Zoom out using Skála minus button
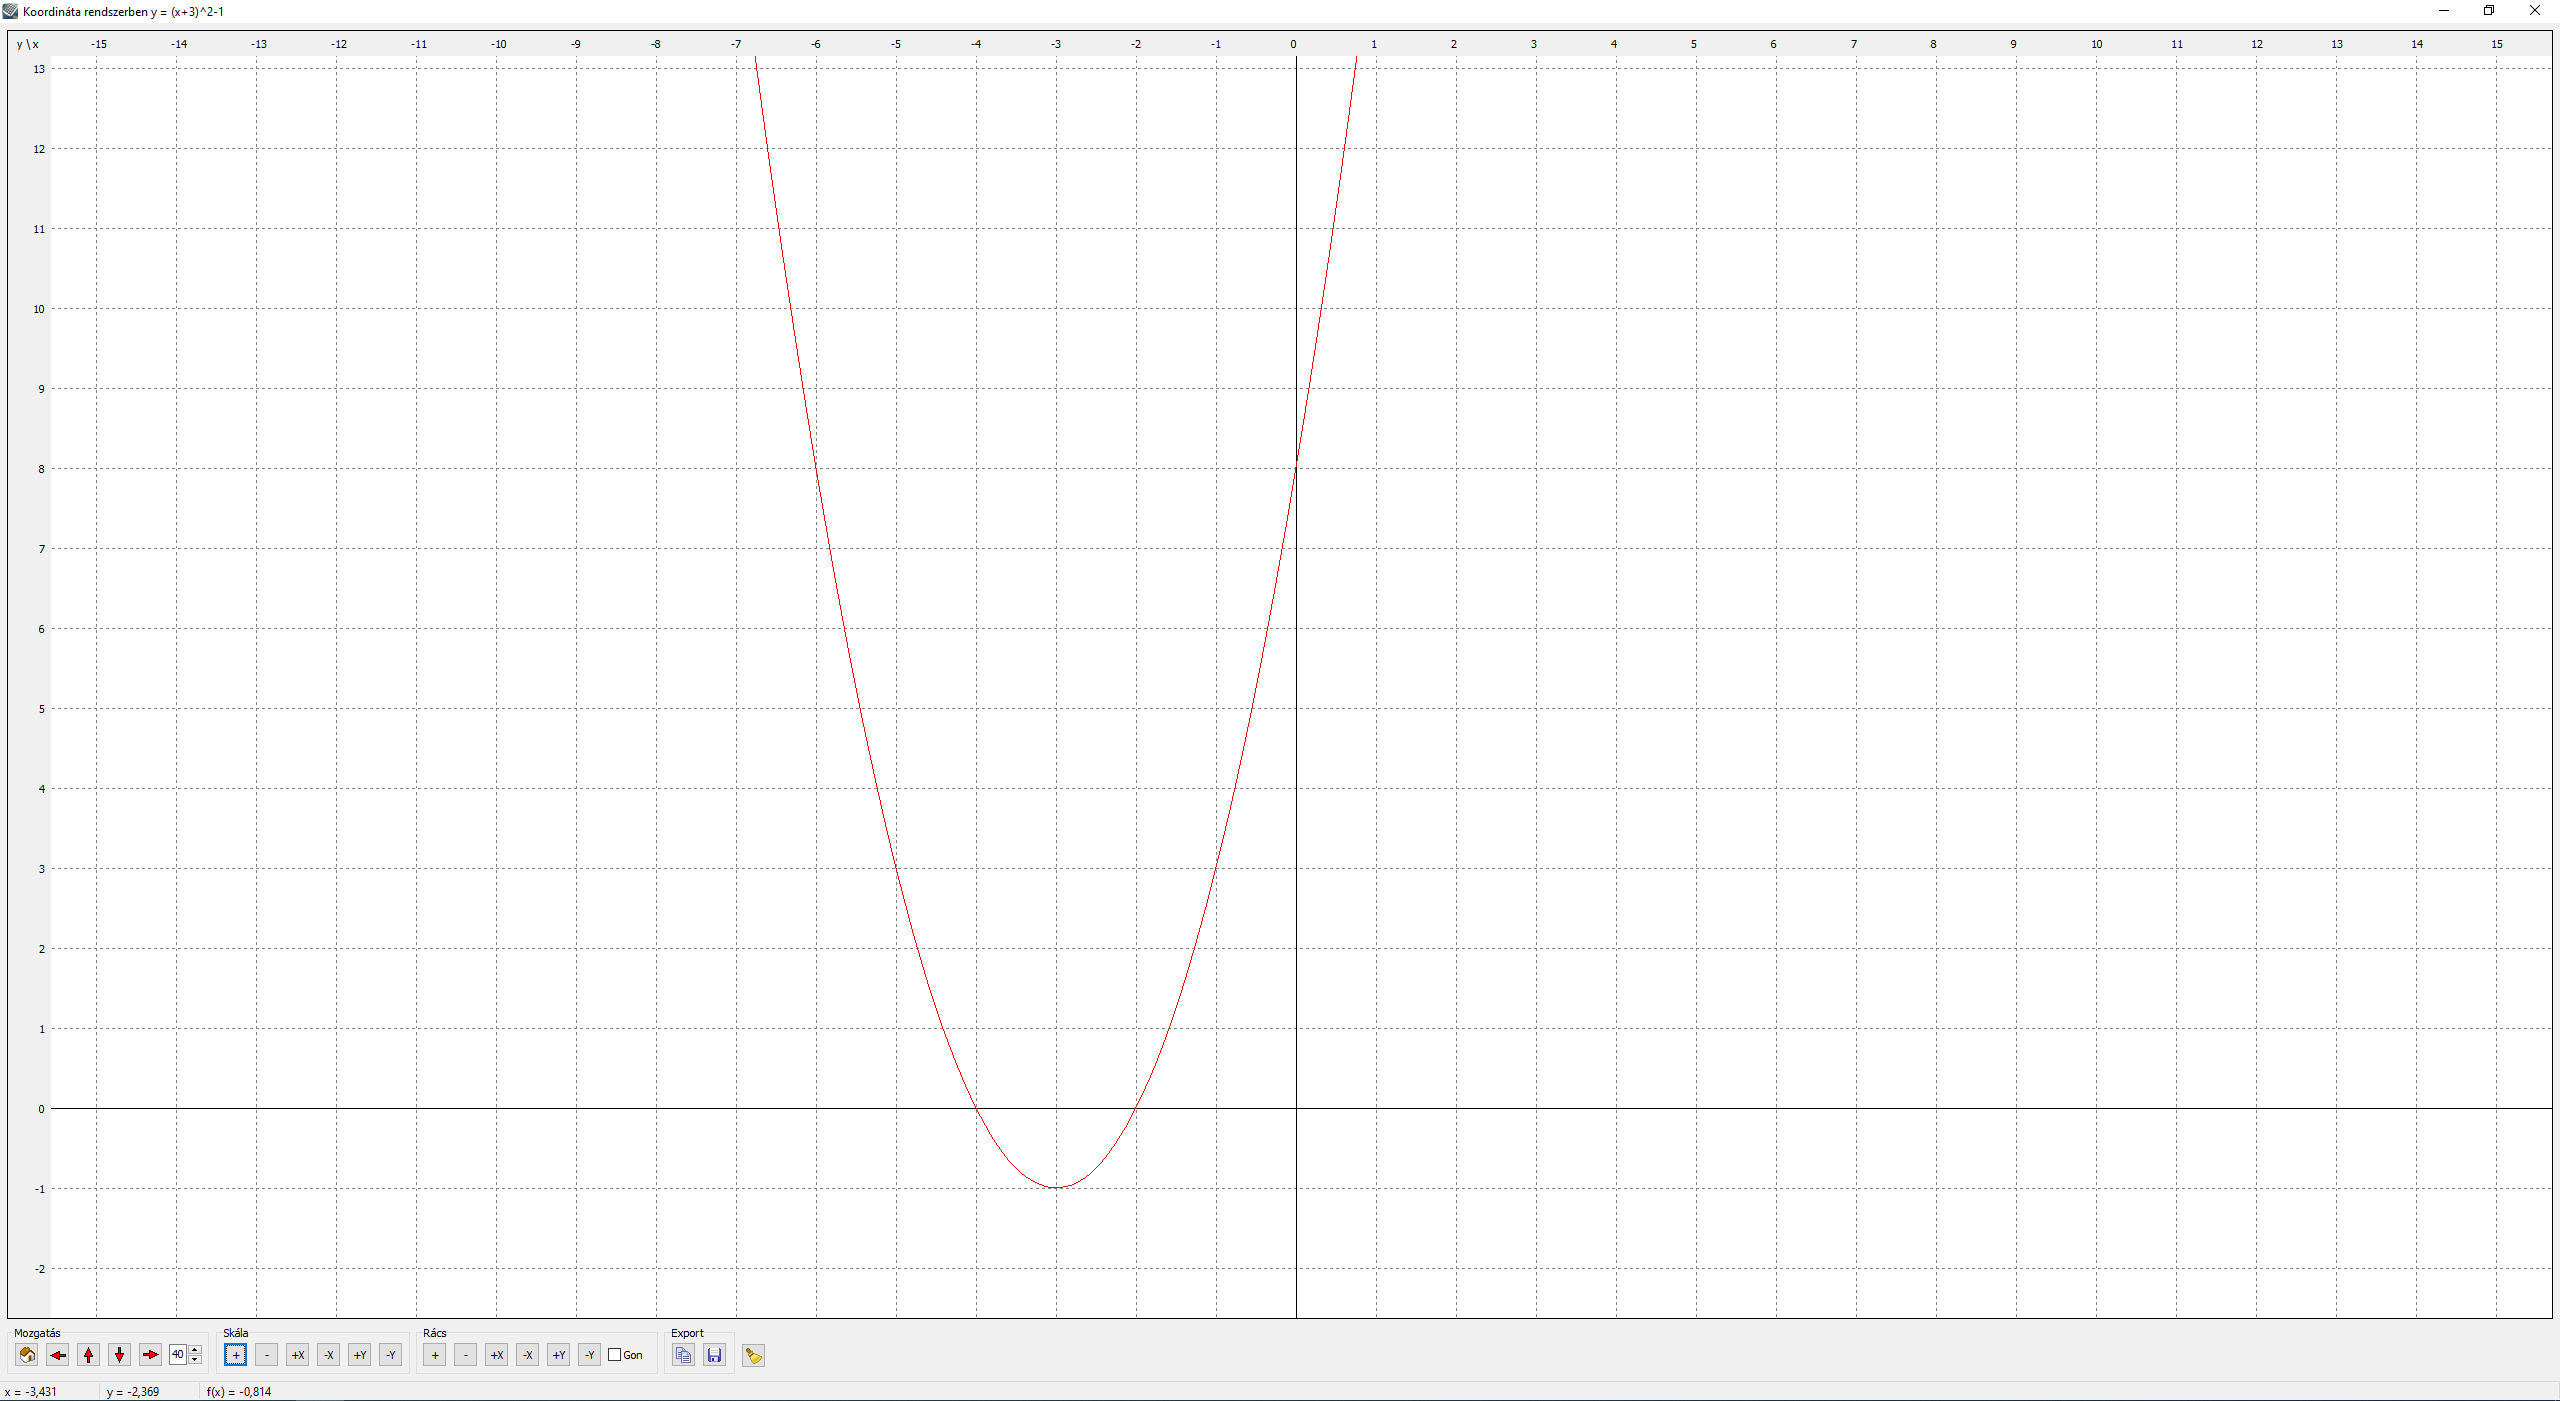 pos(266,1355)
